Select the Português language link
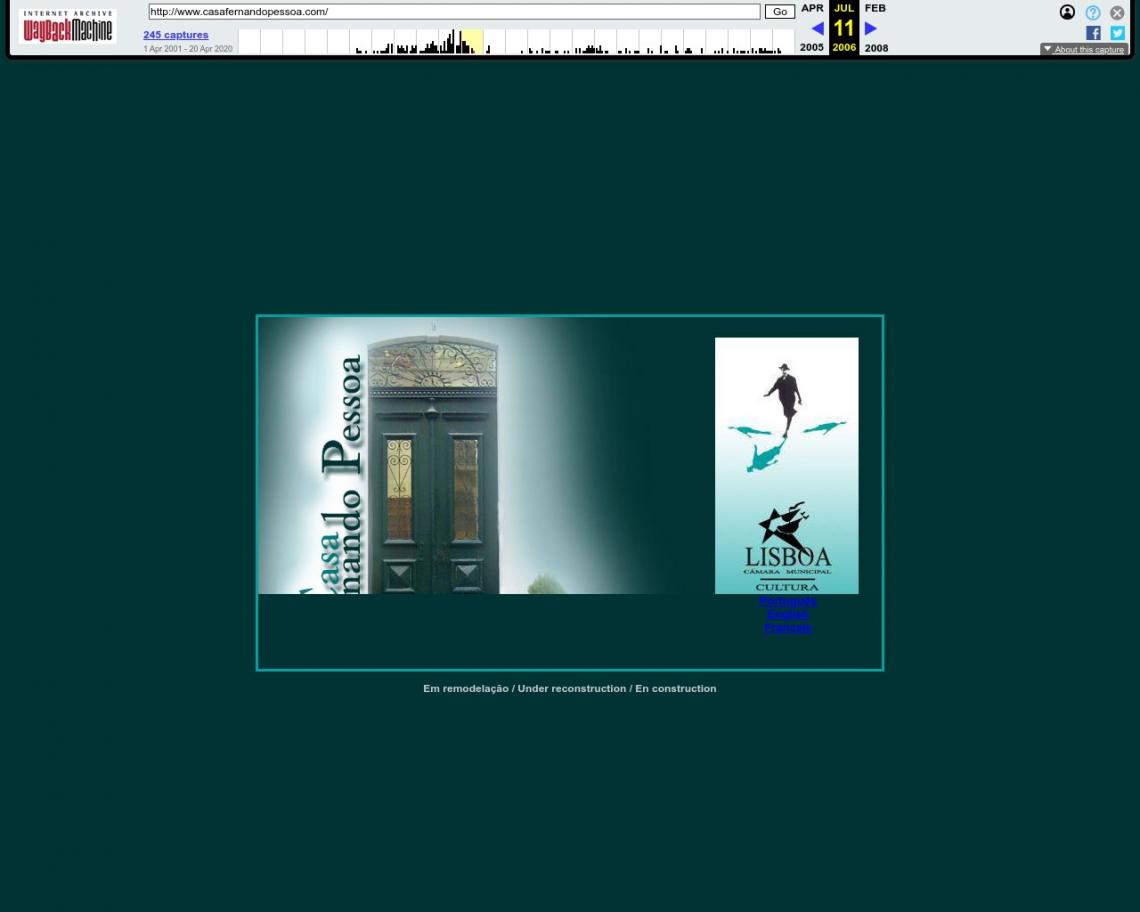The height and width of the screenshot is (912, 1140). coord(787,601)
